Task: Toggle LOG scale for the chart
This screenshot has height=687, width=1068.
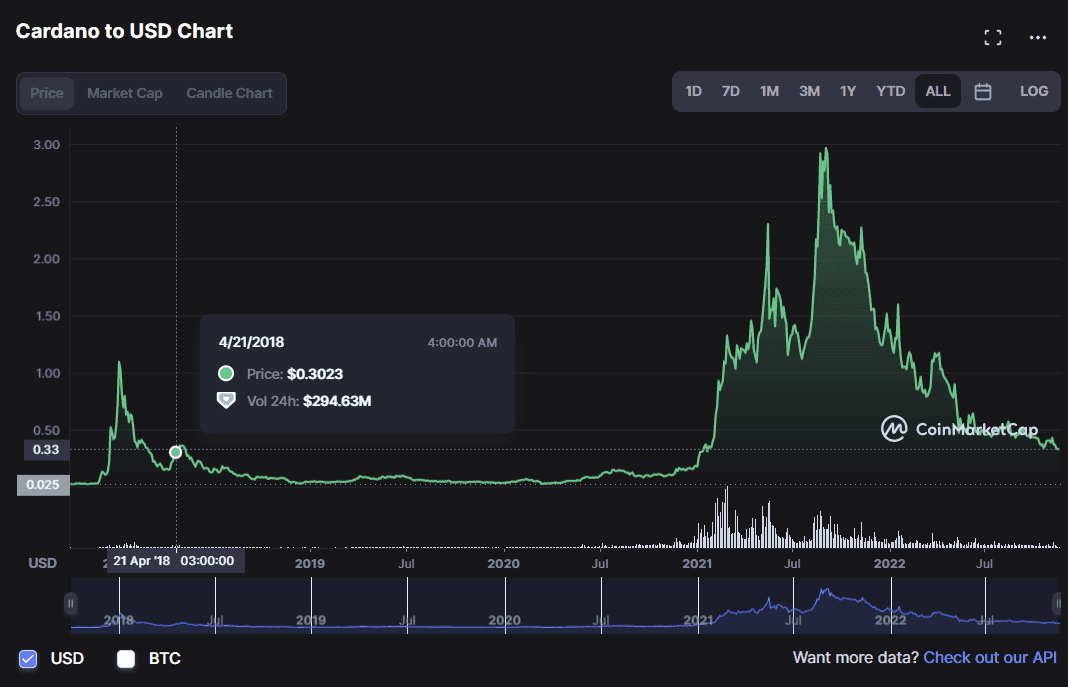Action: click(x=1034, y=91)
